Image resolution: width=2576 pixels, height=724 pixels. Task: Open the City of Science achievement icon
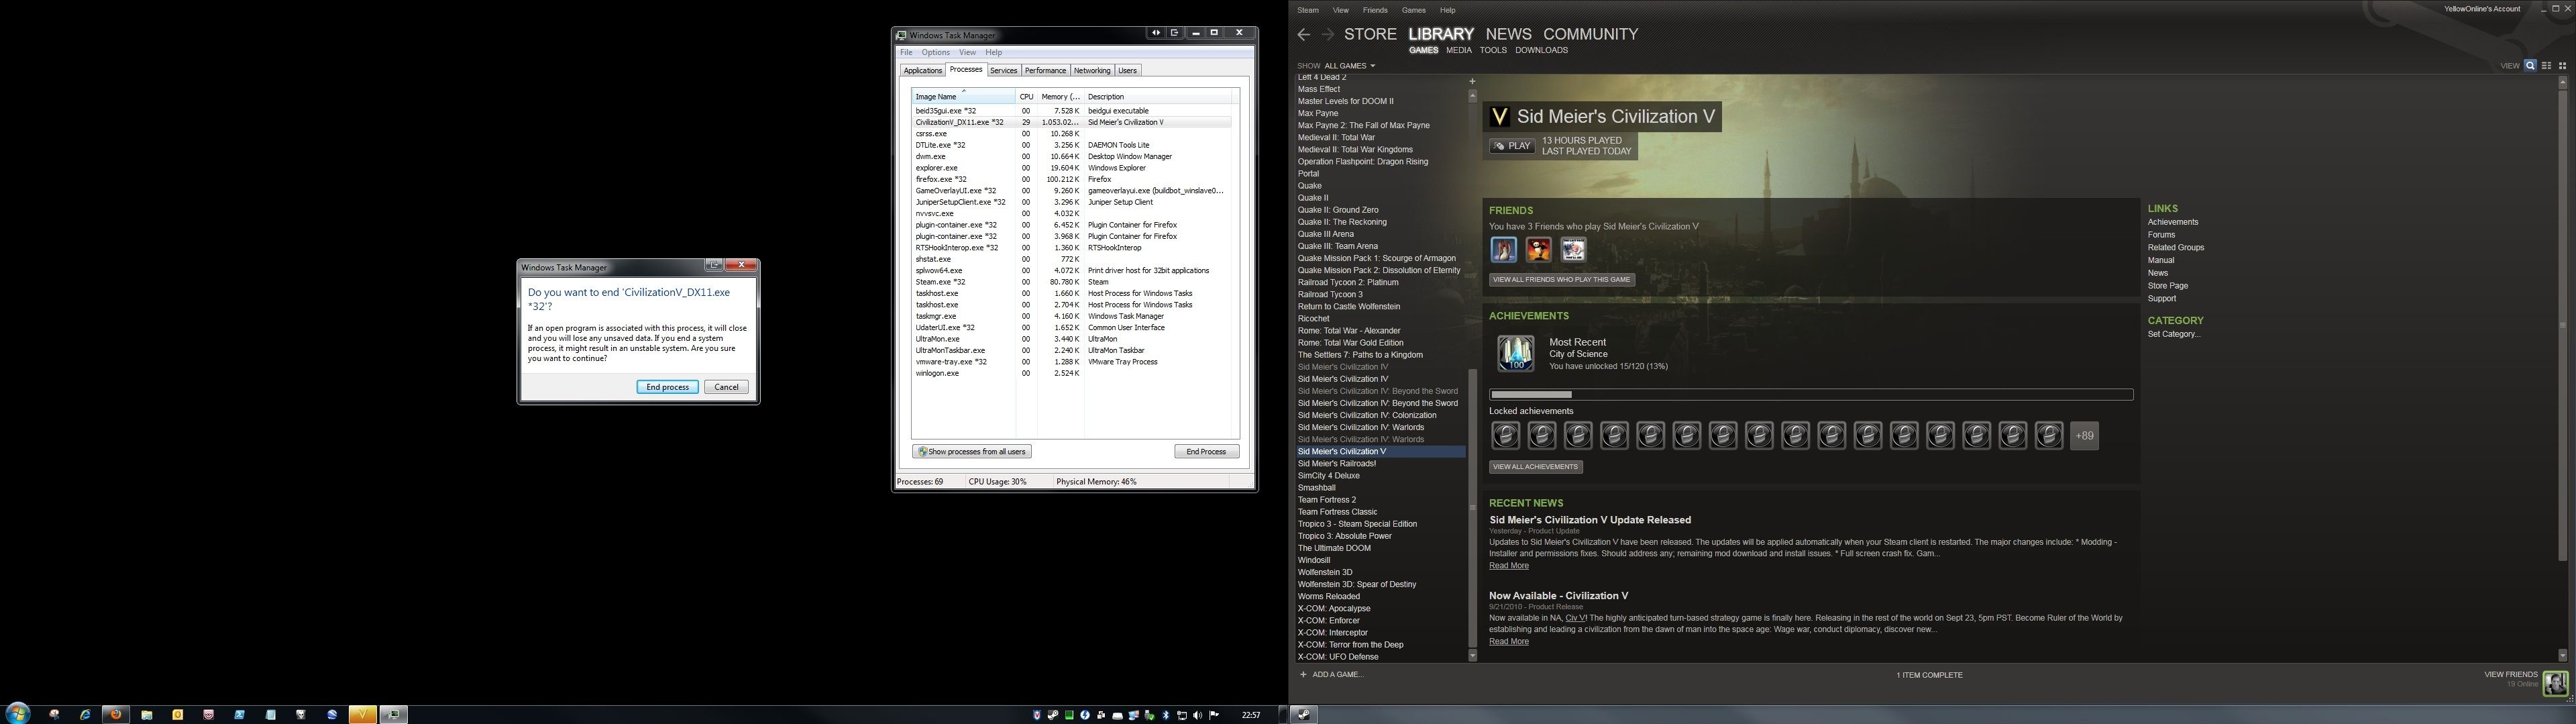(1515, 352)
